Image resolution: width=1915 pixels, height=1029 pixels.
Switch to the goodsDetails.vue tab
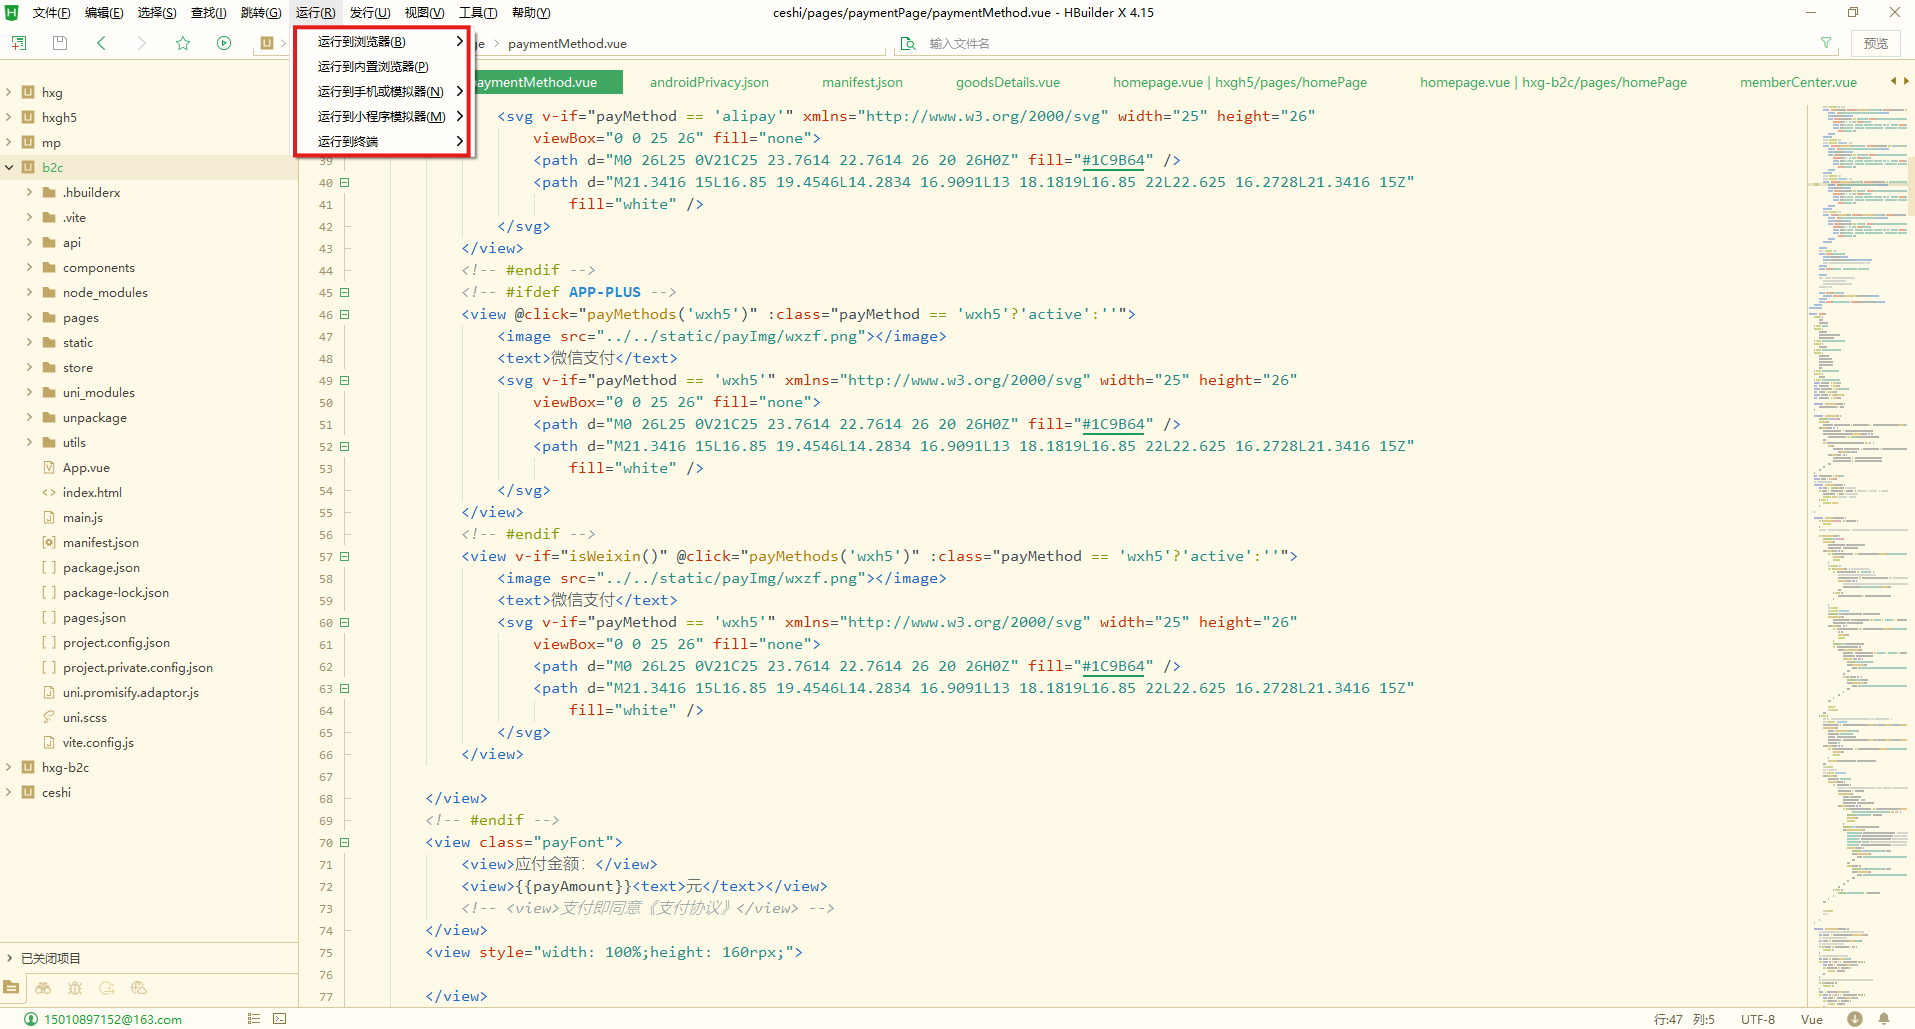[x=1007, y=82]
